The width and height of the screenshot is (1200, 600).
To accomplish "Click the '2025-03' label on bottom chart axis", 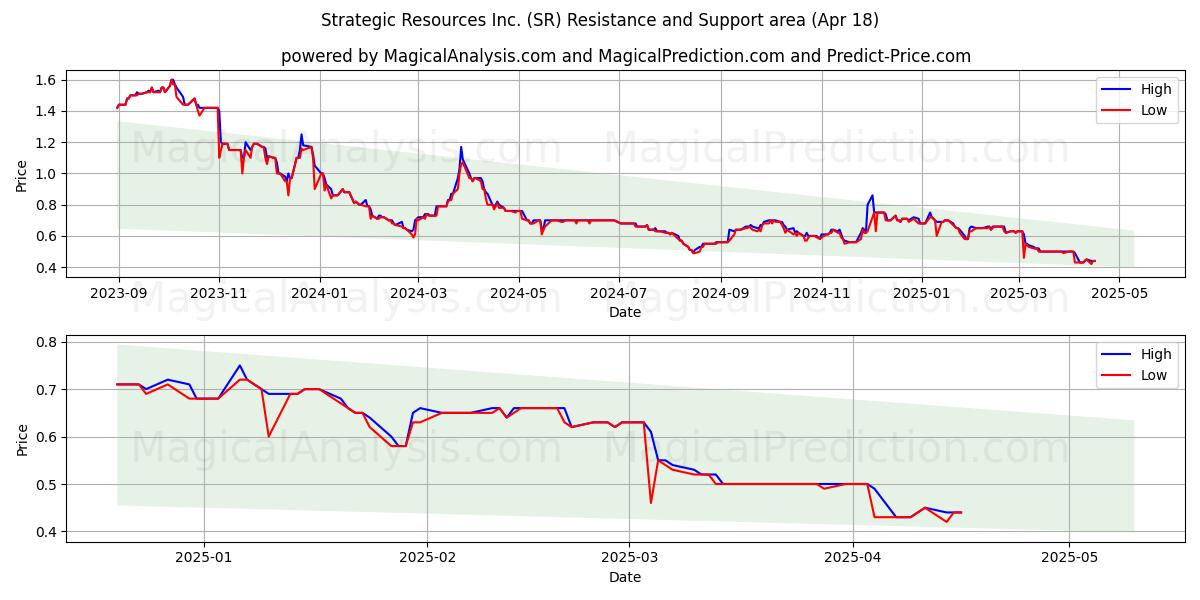I will pyautogui.click(x=631, y=559).
